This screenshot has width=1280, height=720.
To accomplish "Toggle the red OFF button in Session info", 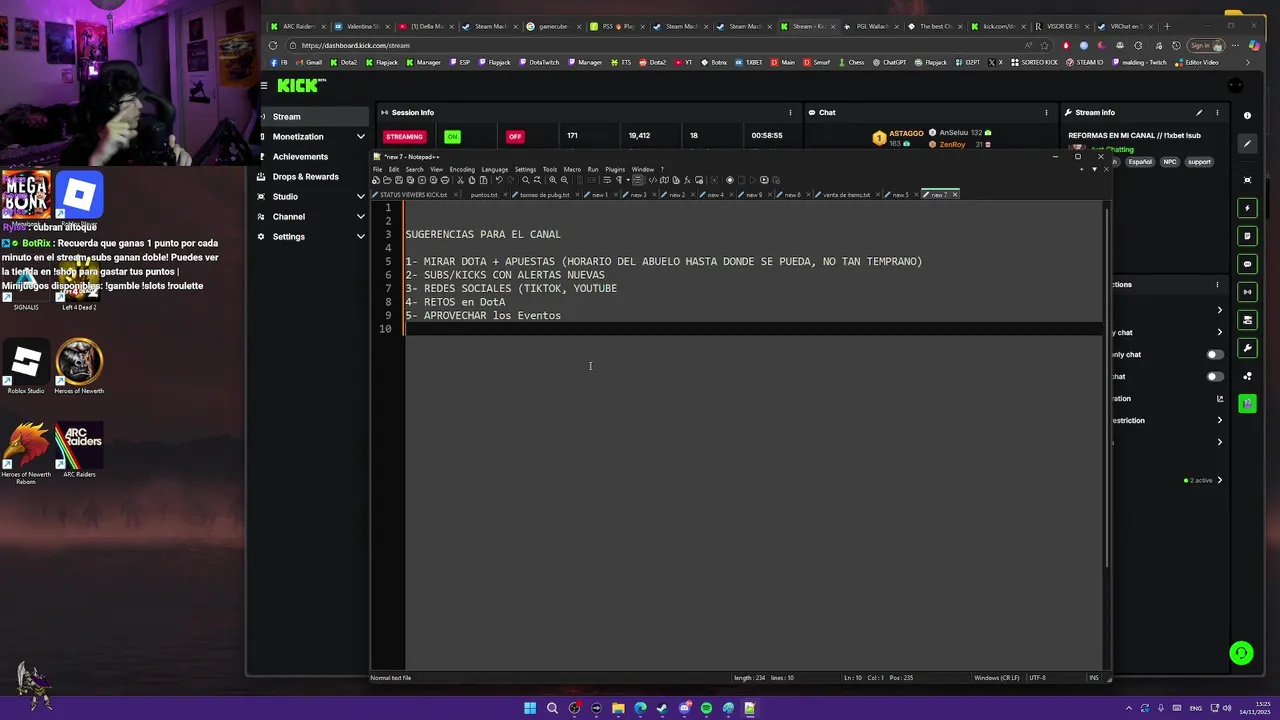I will (515, 136).
